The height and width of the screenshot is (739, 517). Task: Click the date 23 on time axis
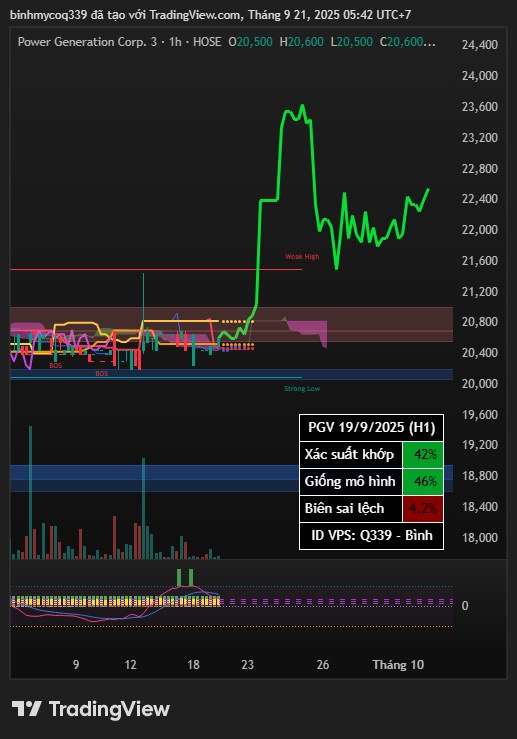pos(247,665)
